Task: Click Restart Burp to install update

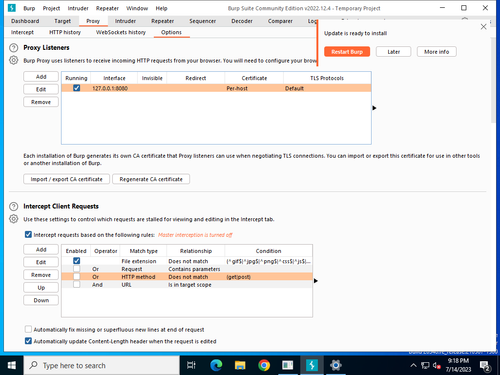Action: pyautogui.click(x=347, y=52)
